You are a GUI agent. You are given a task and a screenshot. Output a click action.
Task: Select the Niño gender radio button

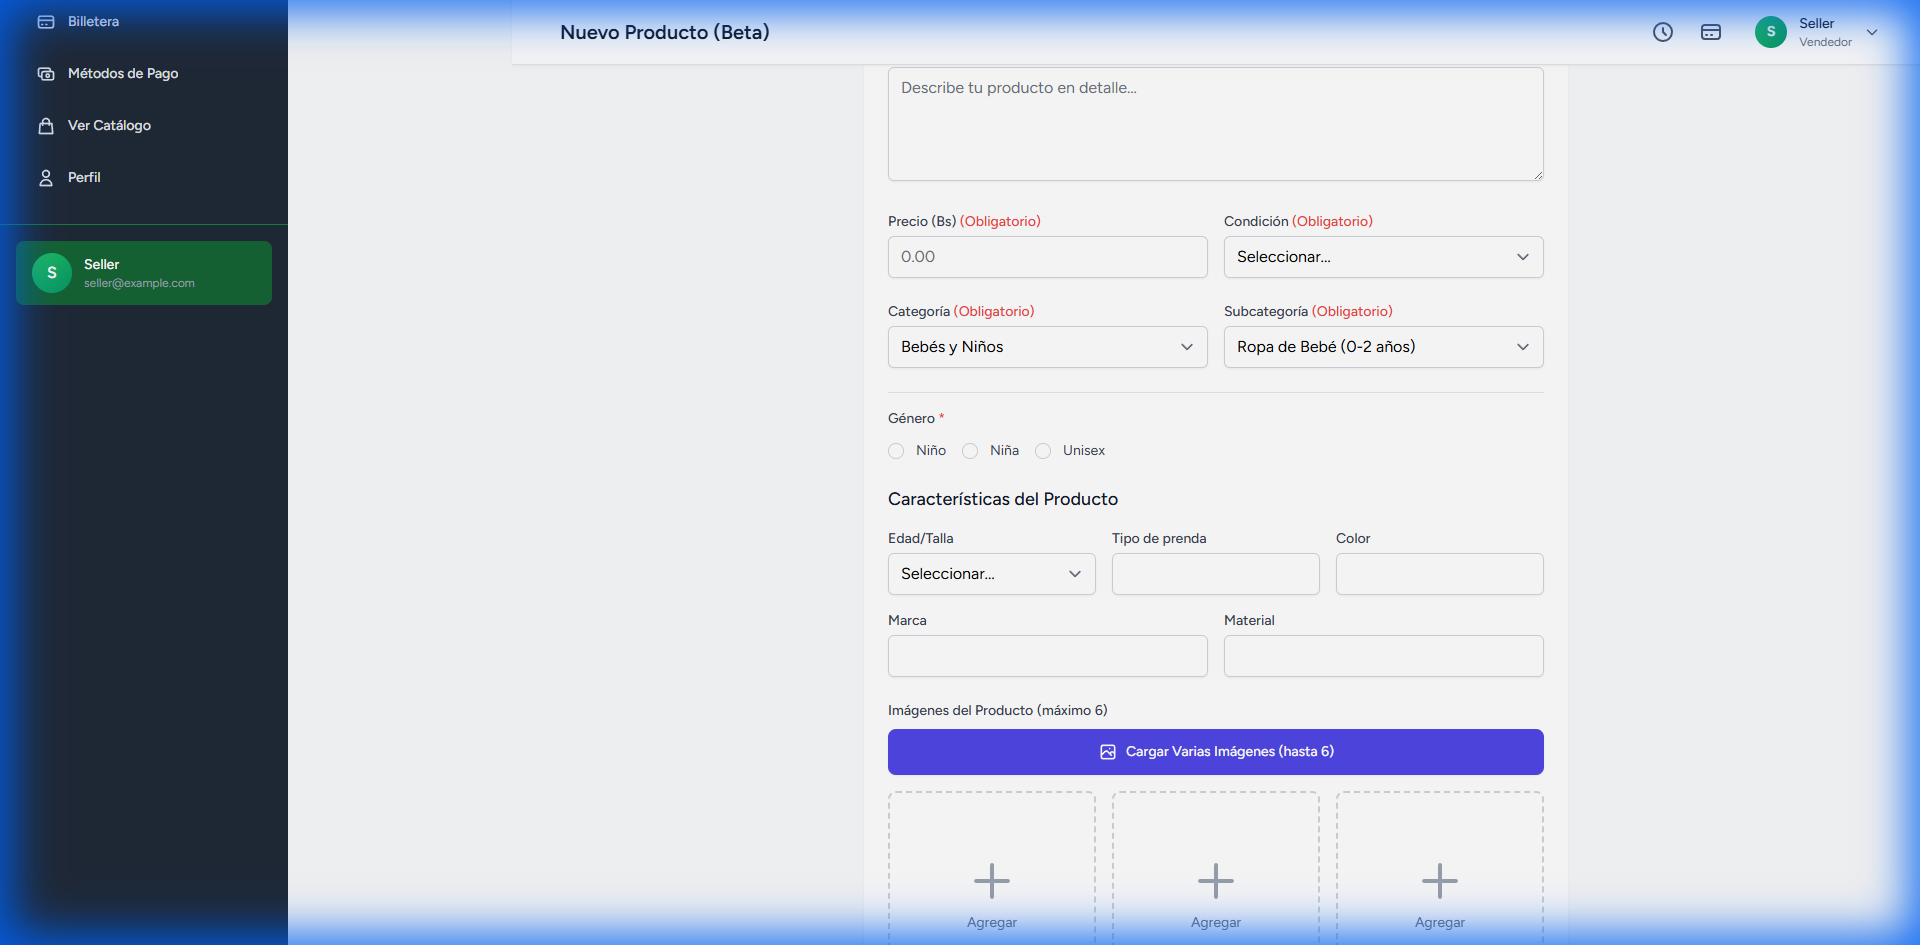coord(896,451)
